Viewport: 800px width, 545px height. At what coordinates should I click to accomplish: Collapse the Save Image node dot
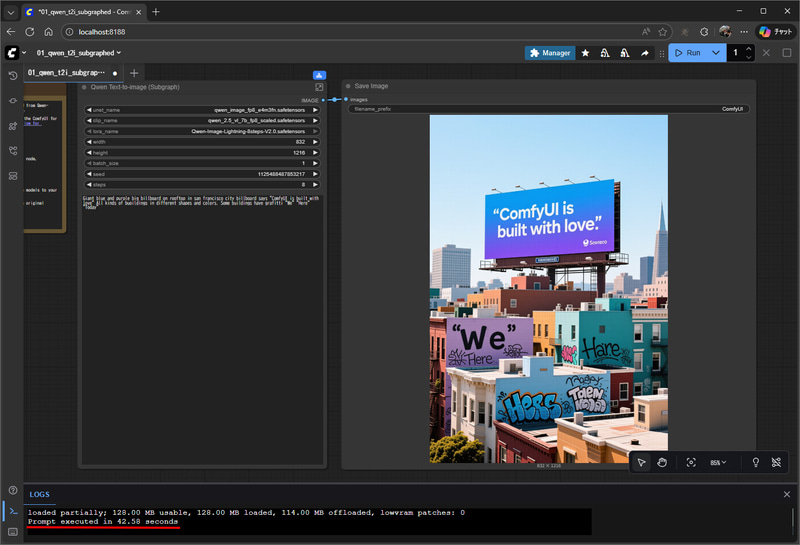point(348,86)
